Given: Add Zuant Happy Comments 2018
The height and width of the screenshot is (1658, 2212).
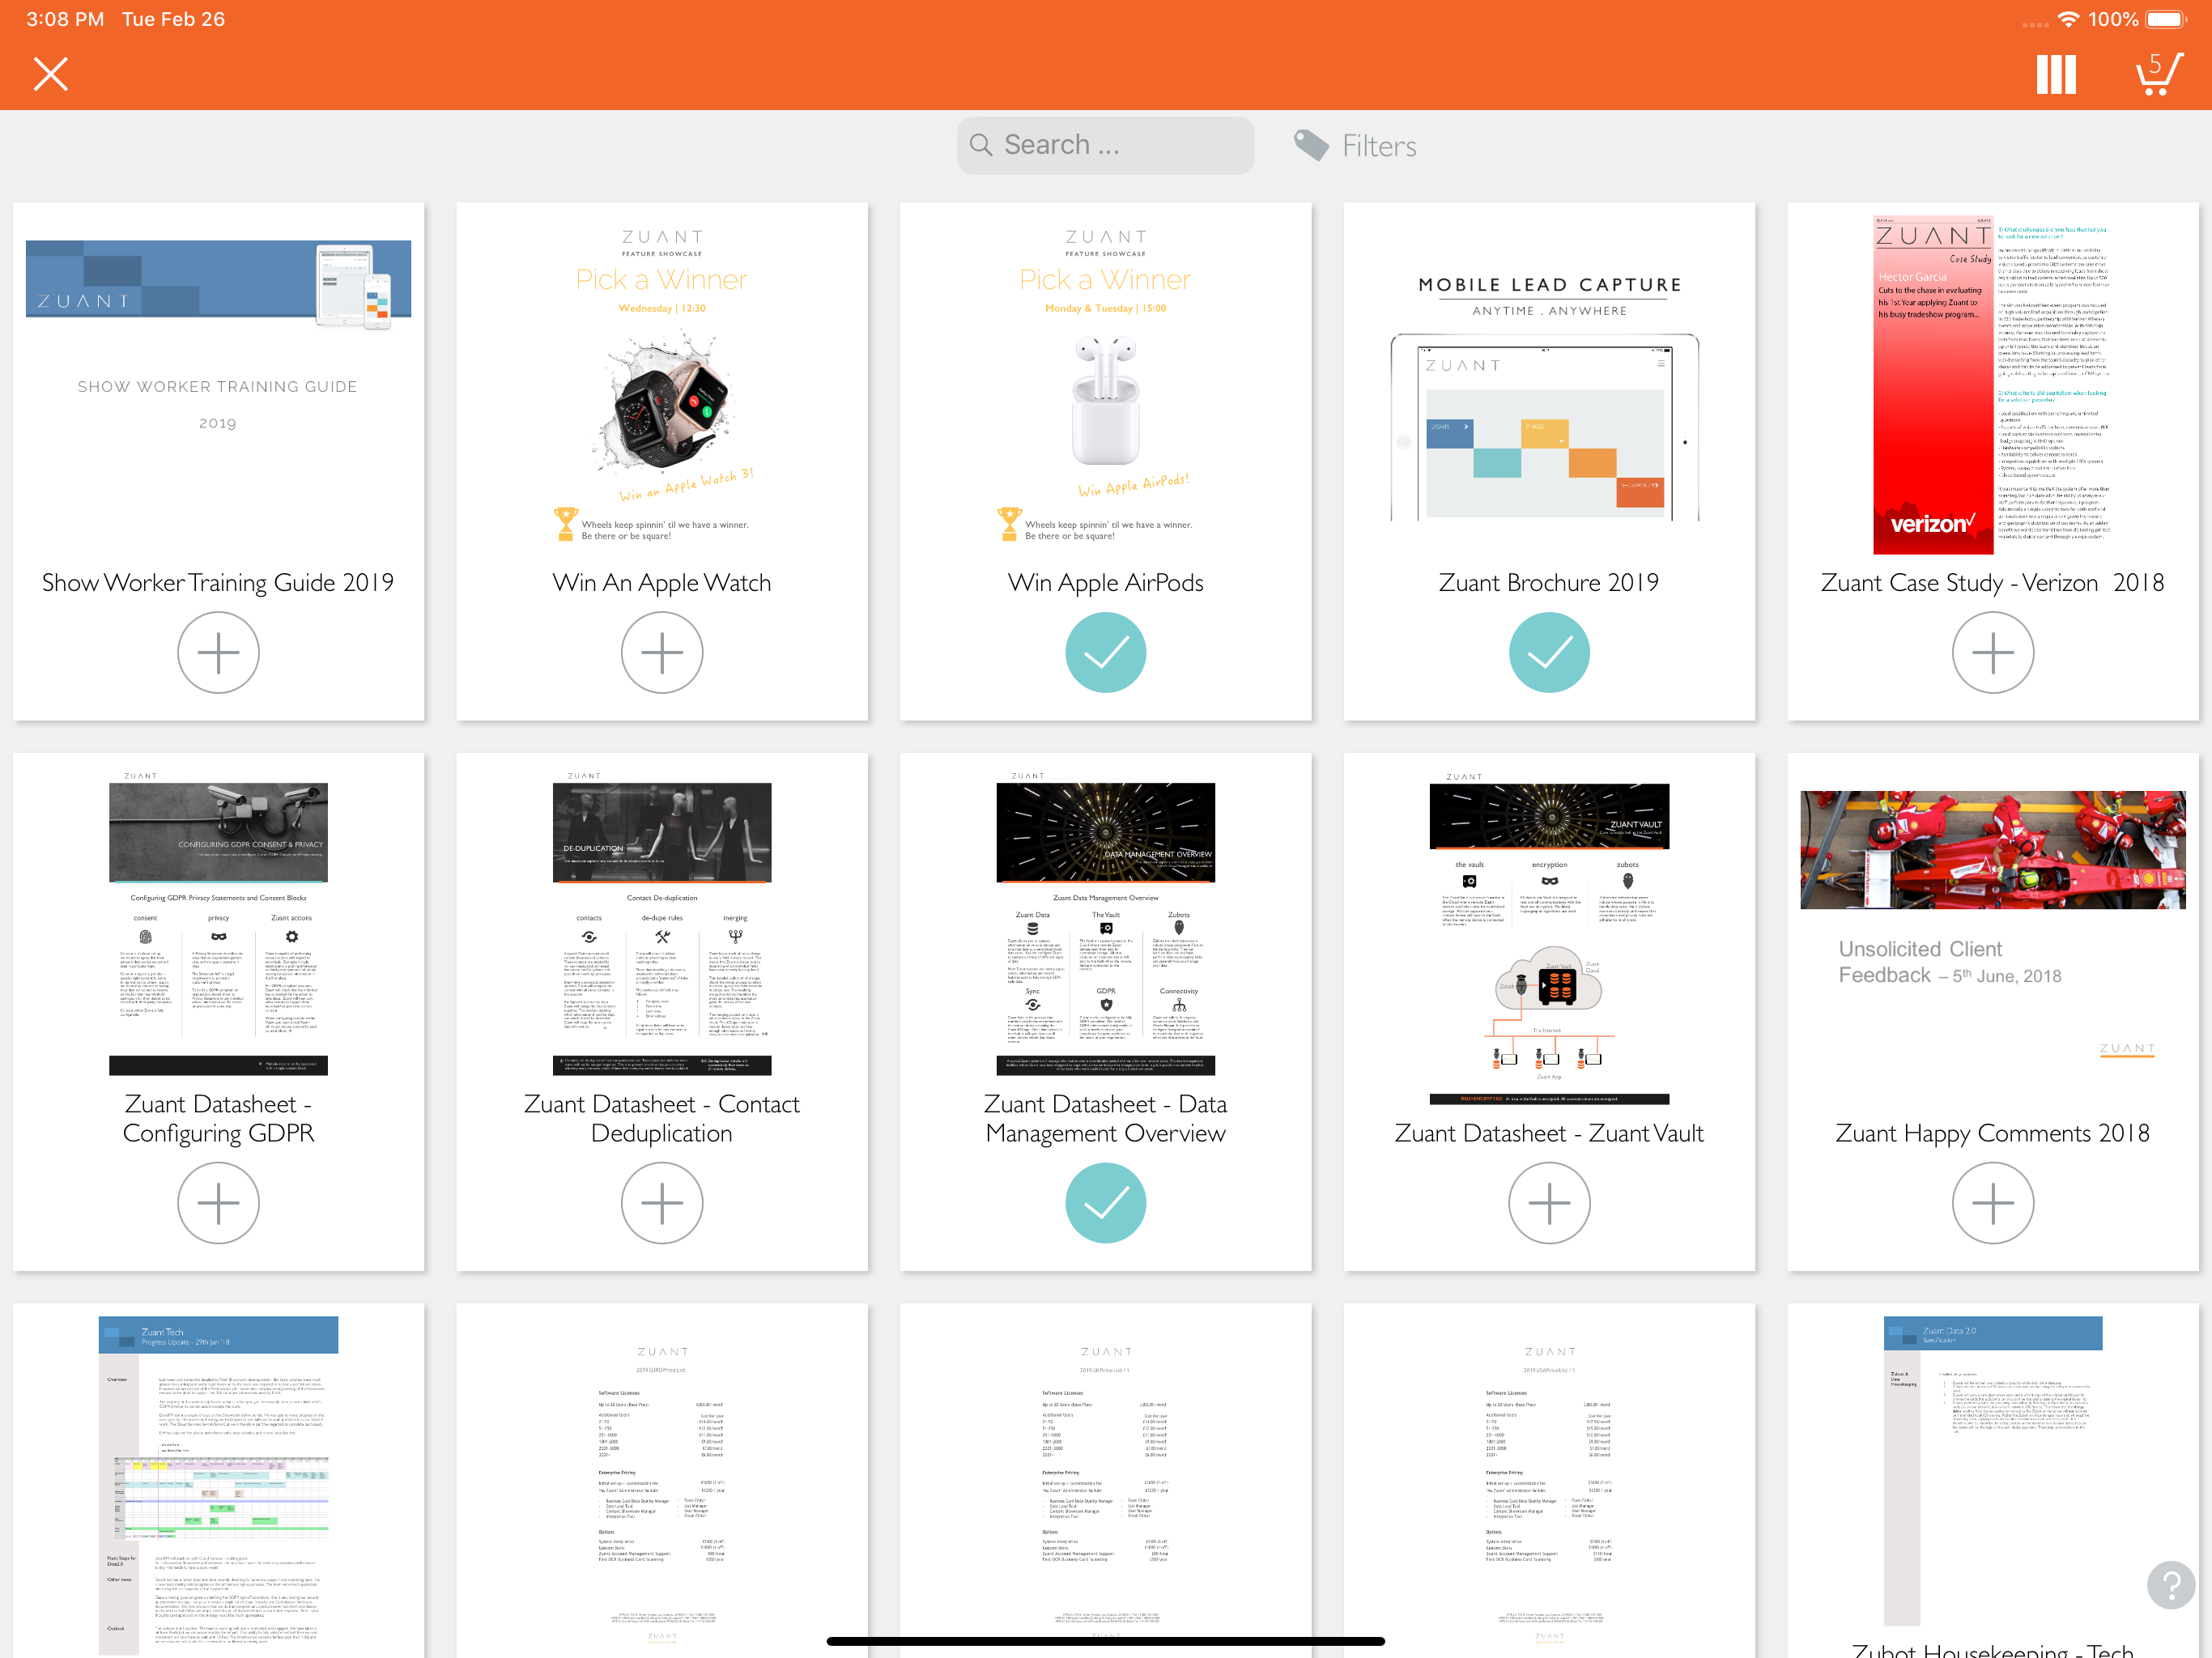Looking at the screenshot, I should pos(1993,1203).
